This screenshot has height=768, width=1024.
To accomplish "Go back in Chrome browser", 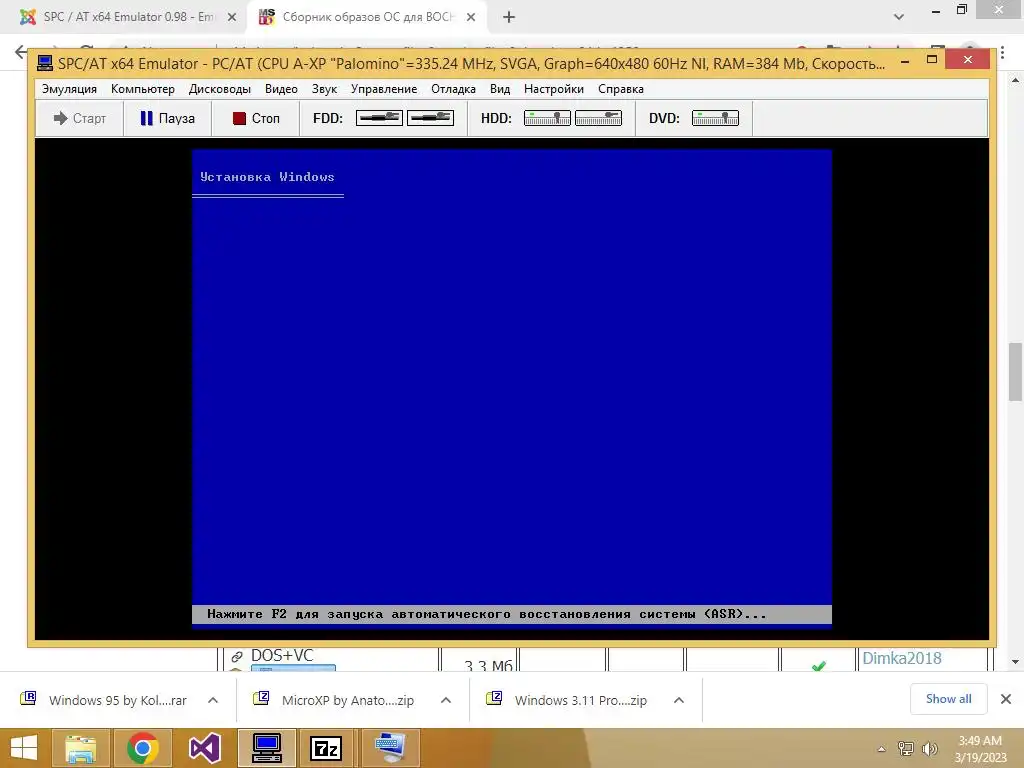I will click(21, 52).
